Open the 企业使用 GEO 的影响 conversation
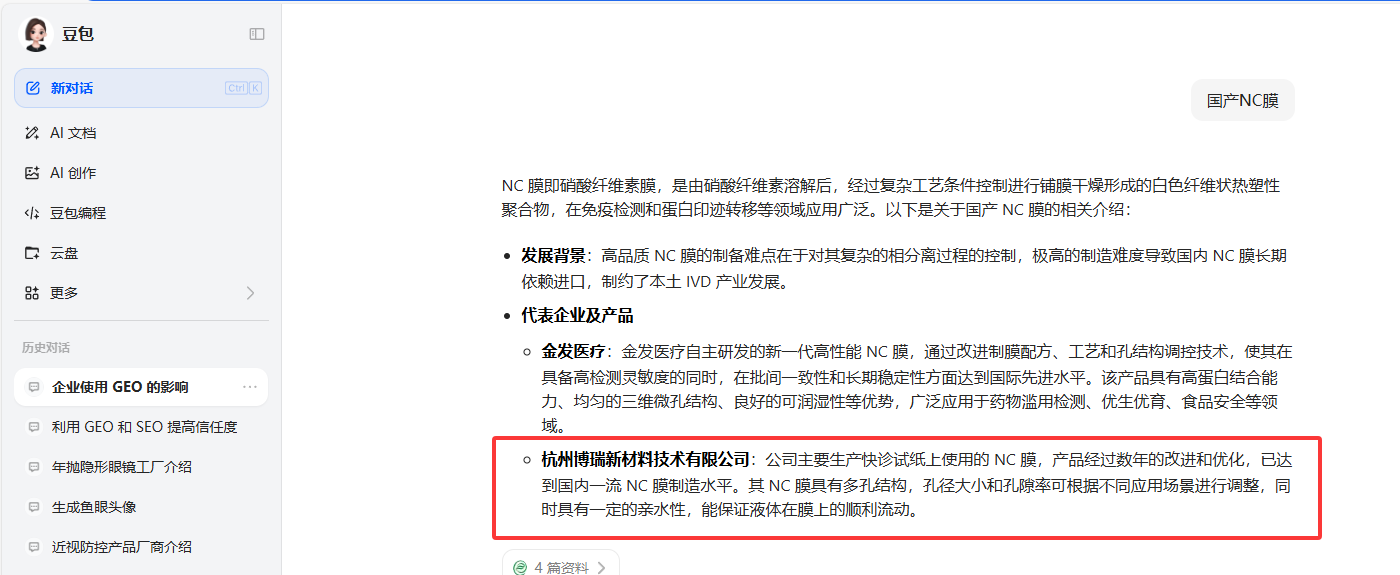Viewport: 1400px width, 575px height. [x=141, y=387]
